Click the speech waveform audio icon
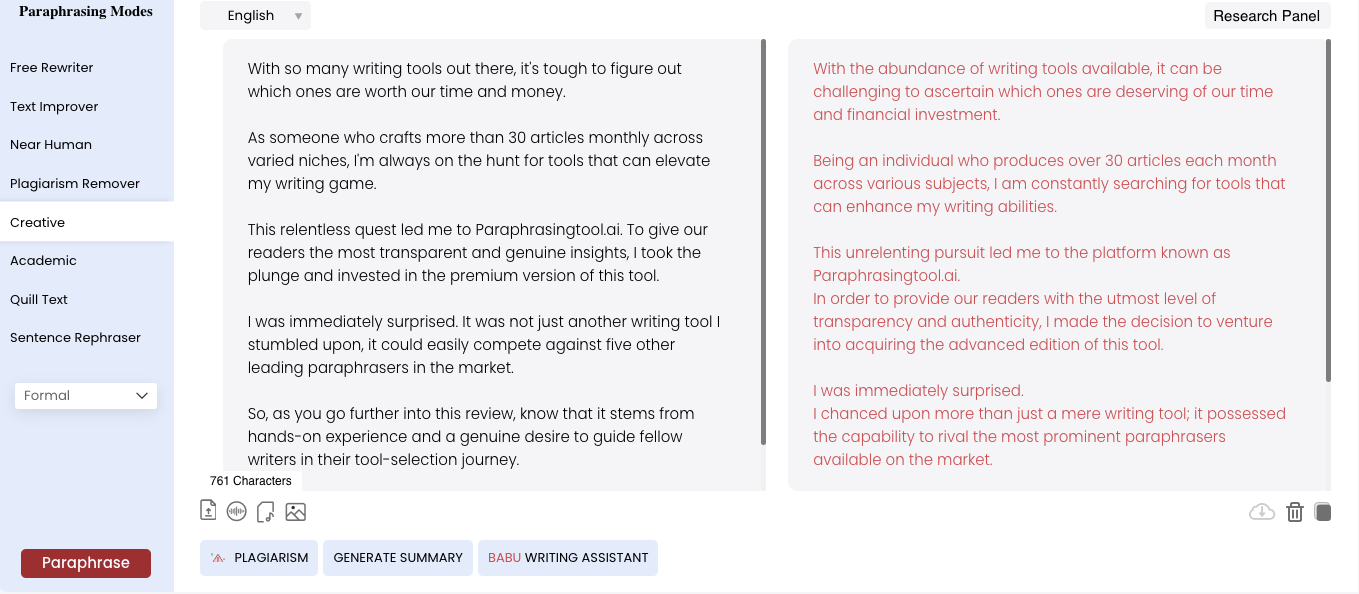This screenshot has height=594, width=1359. point(237,512)
